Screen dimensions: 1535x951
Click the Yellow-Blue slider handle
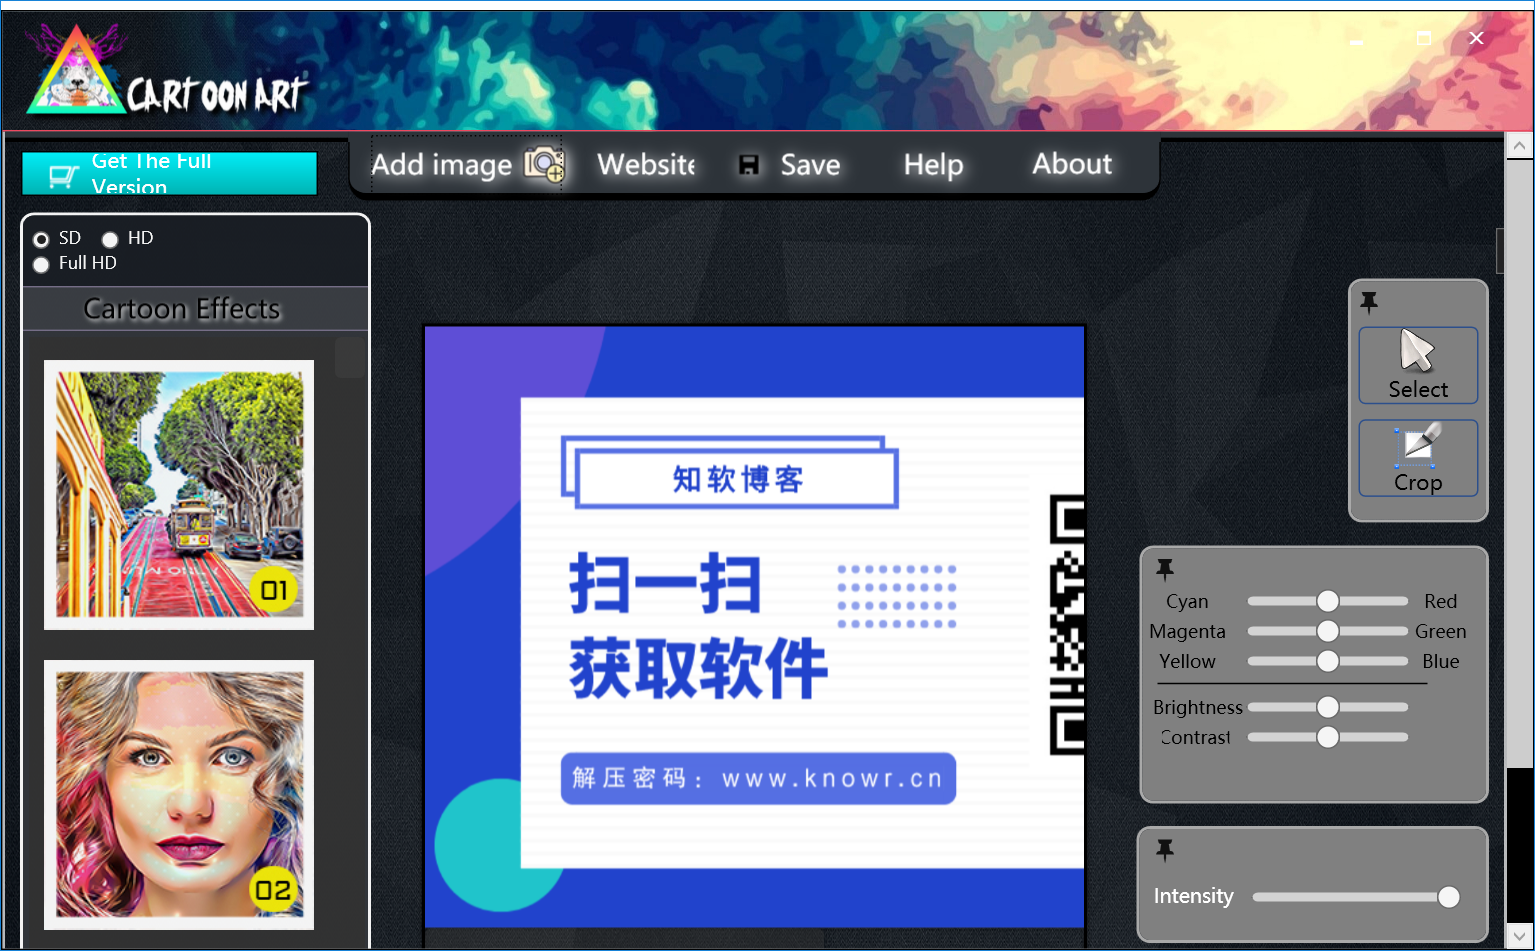coord(1328,661)
